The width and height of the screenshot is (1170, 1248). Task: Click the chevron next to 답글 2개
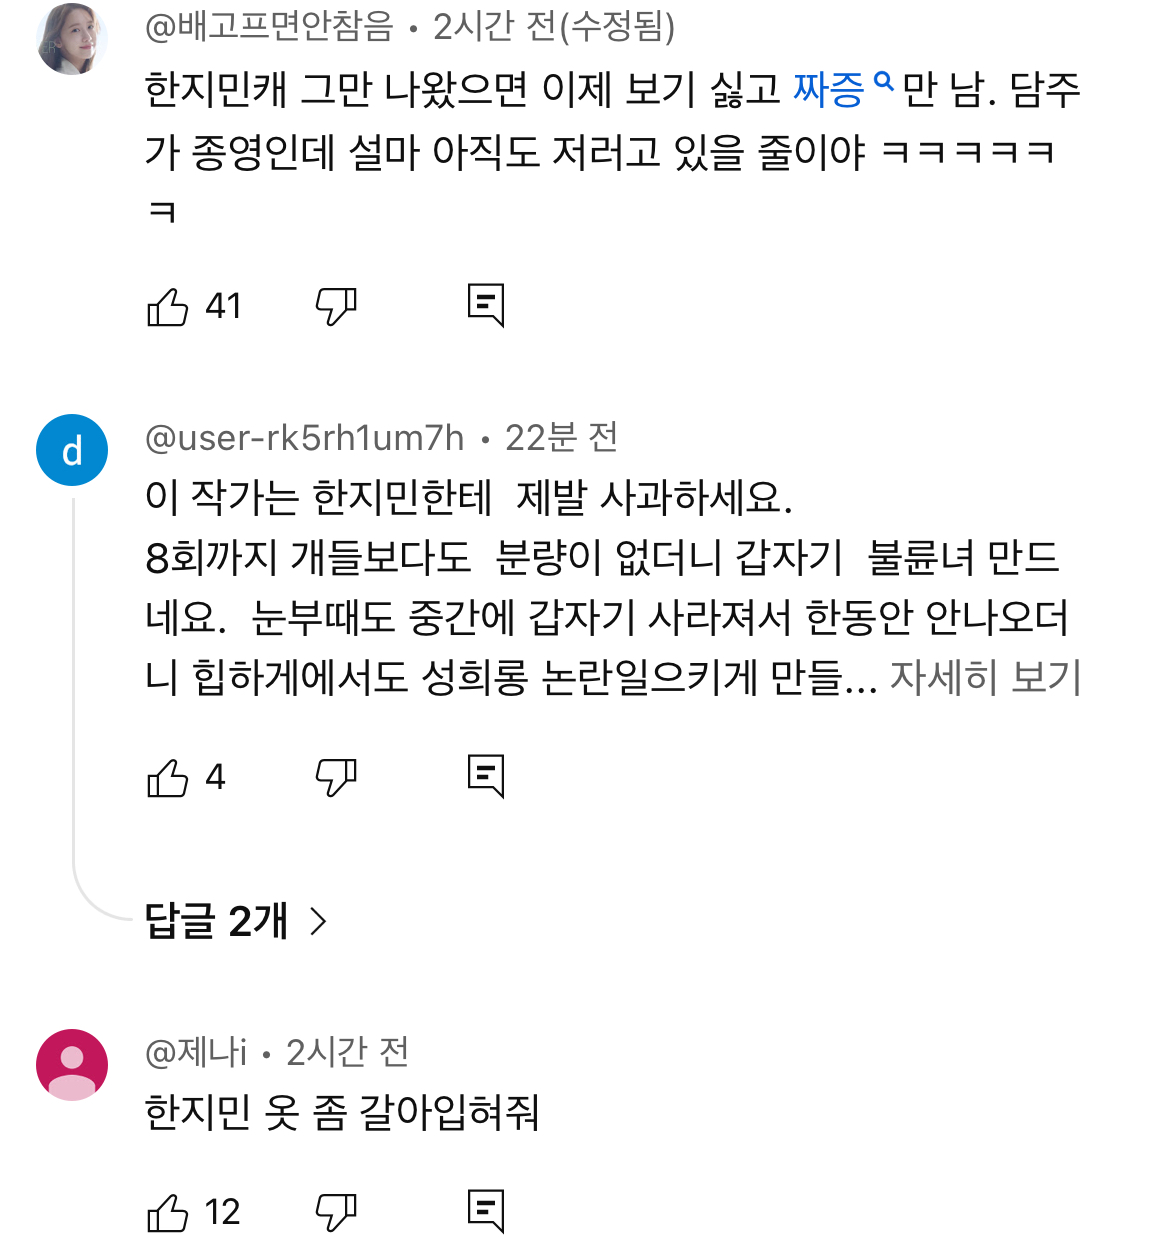point(318,921)
